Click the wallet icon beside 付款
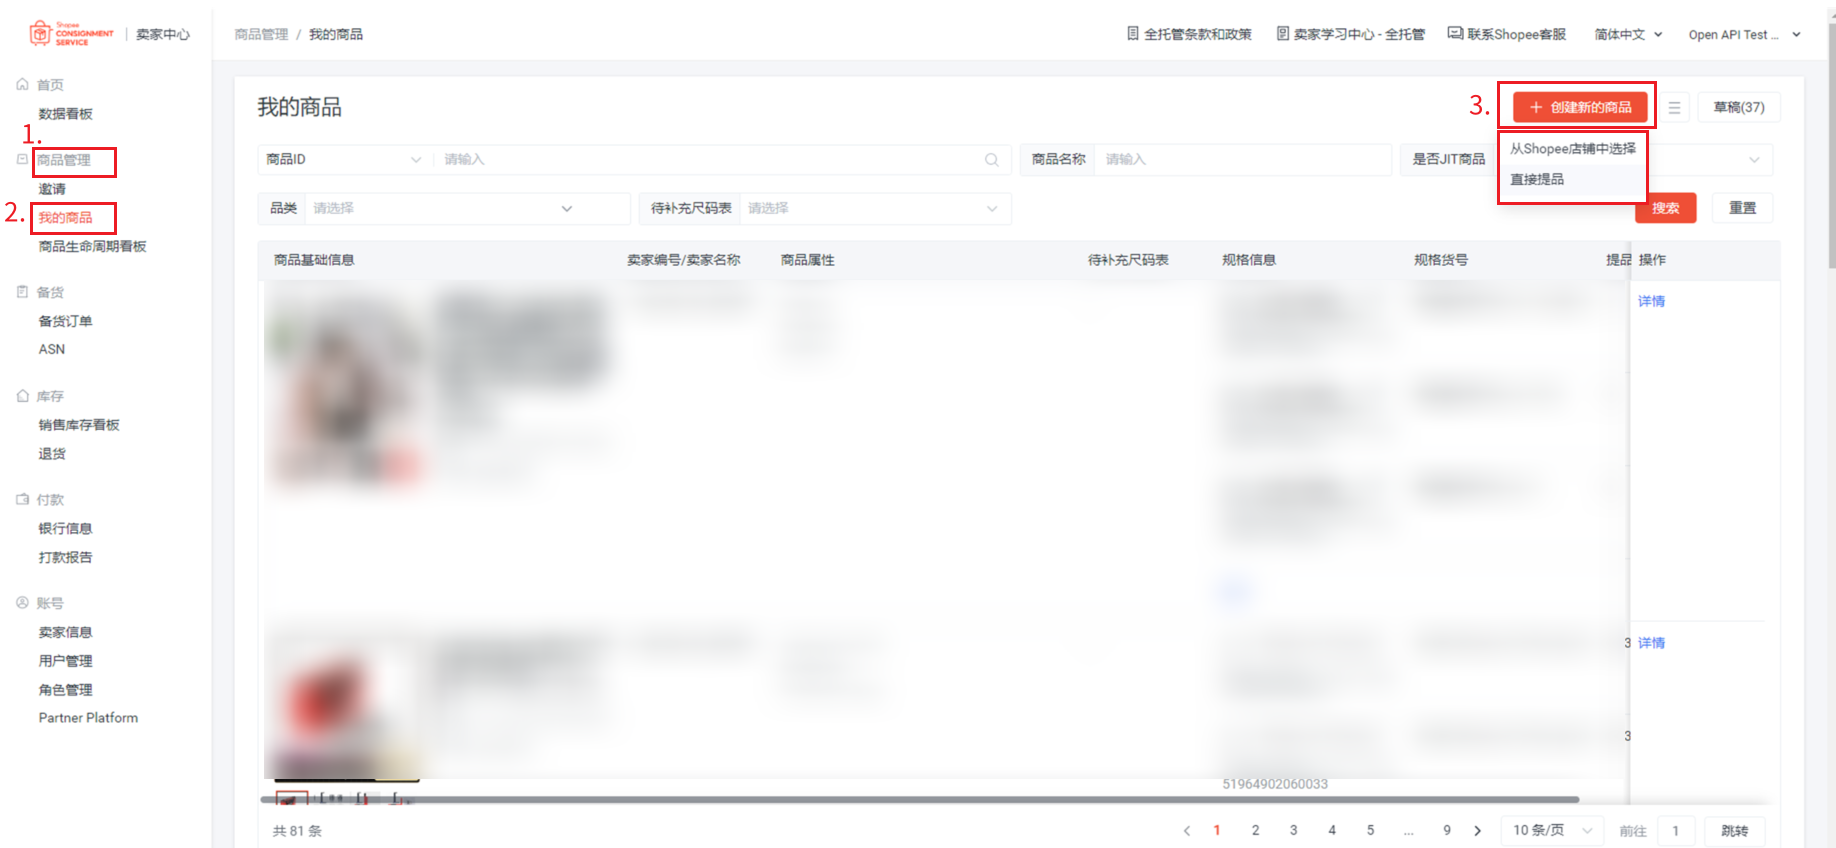 22,499
